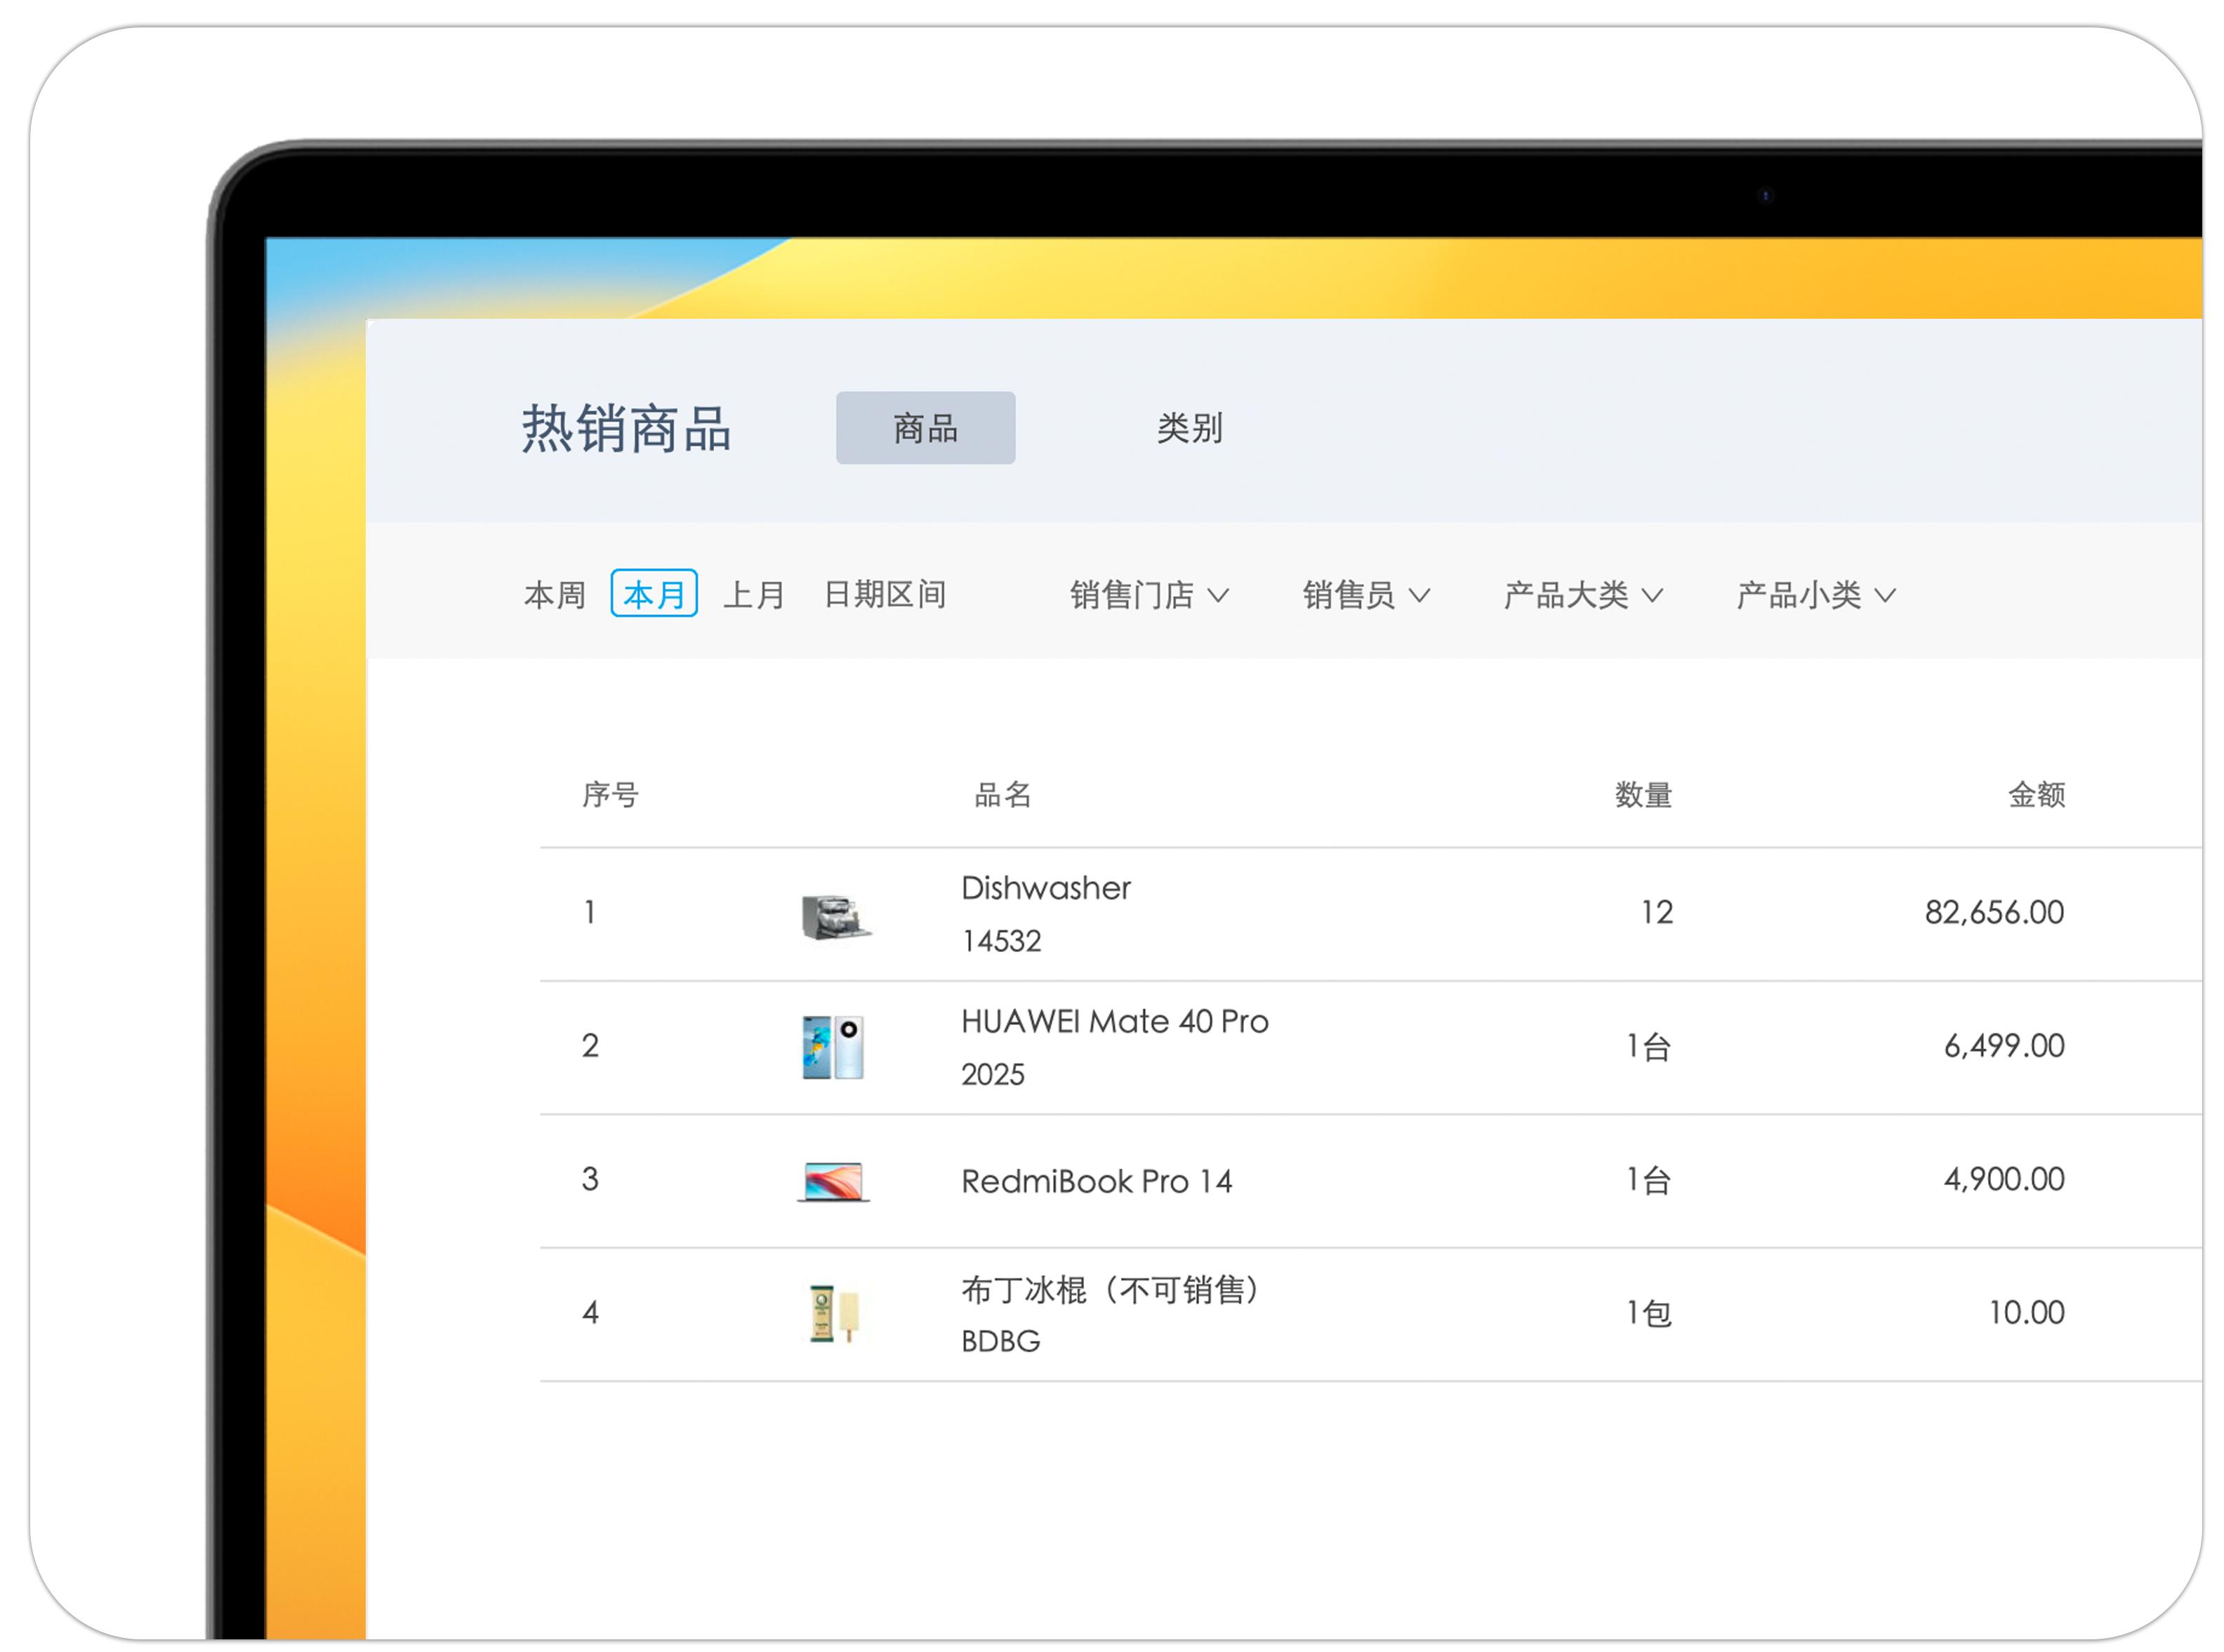Screen dimensions: 2224x1652
Task: Click the RedmiBook Pro 14 product name
Action: [x=1096, y=1181]
